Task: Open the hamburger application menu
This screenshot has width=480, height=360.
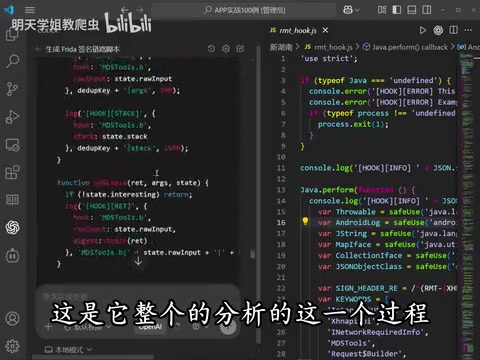Action: [30, 10]
